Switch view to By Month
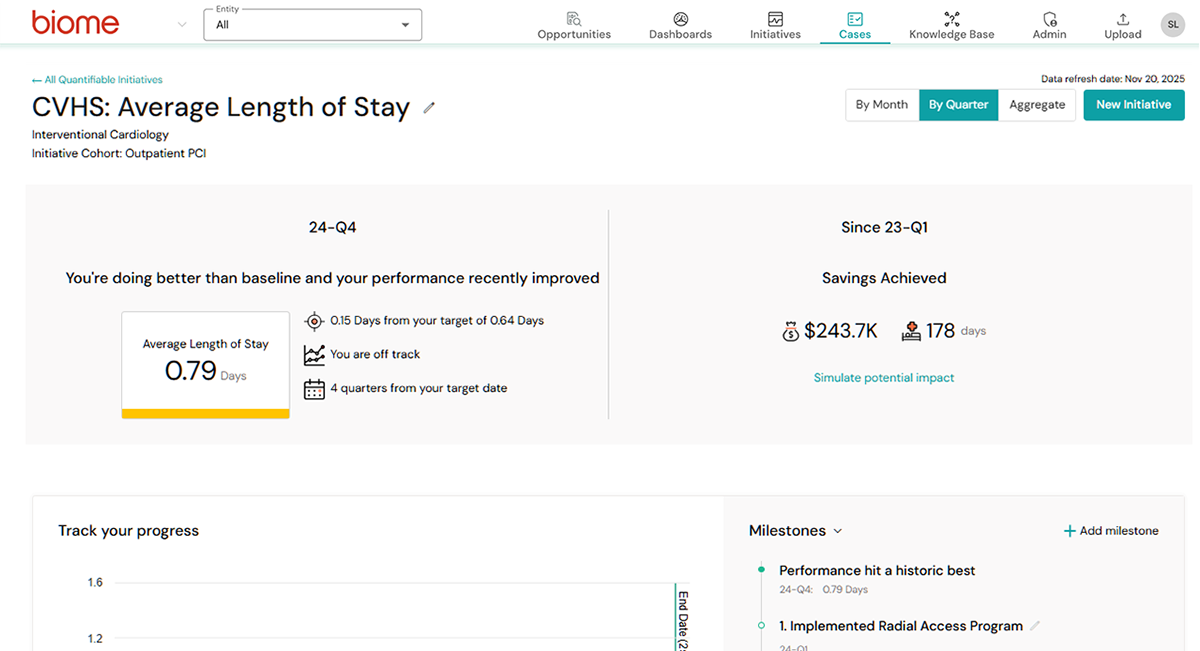1200x651 pixels. 882,105
